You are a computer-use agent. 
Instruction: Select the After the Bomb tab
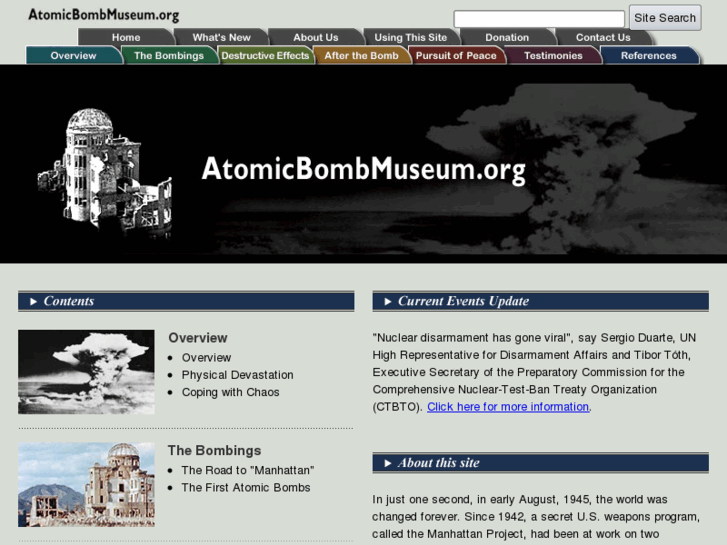[x=361, y=55]
